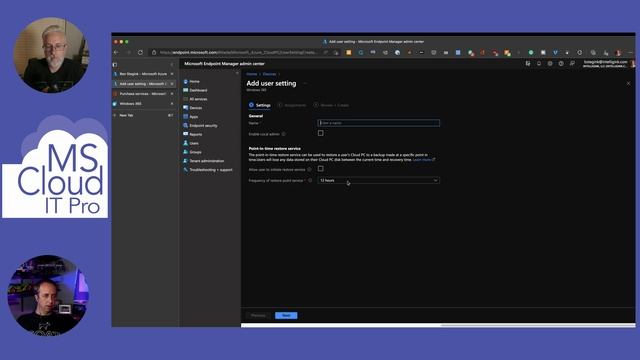Image resolution: width=640 pixels, height=360 pixels.
Task: Open Home in the Endpoint Manager sidebar
Action: 194,81
